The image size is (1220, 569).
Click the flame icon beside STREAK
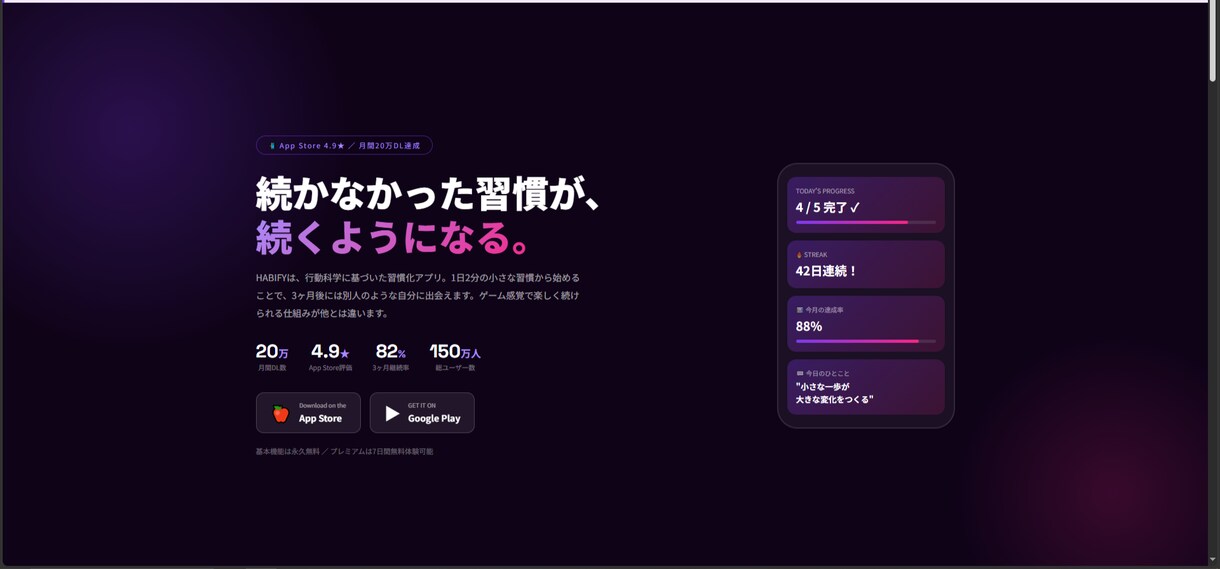[x=799, y=255]
